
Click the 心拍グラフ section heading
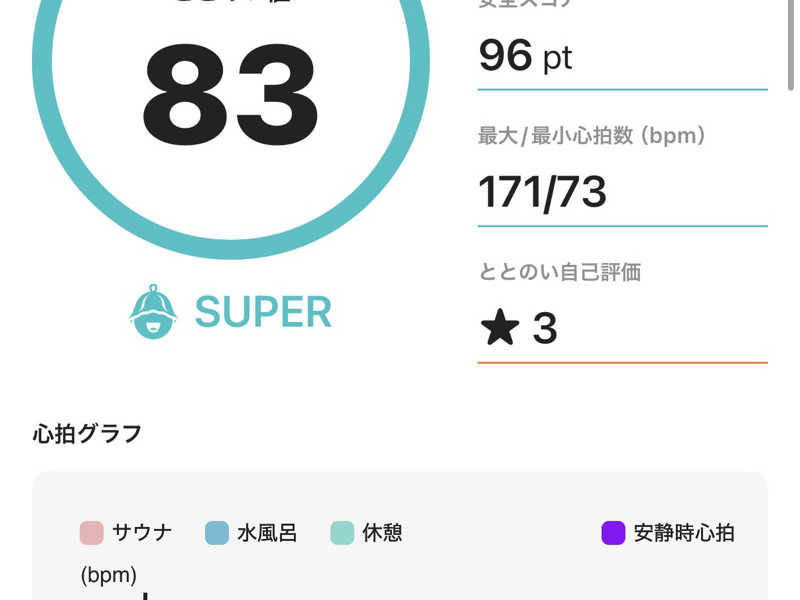(x=87, y=434)
